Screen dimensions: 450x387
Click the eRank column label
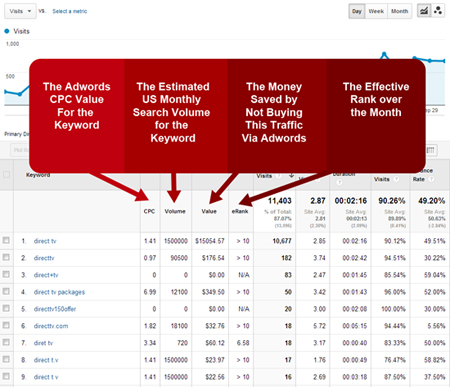pos(240,211)
